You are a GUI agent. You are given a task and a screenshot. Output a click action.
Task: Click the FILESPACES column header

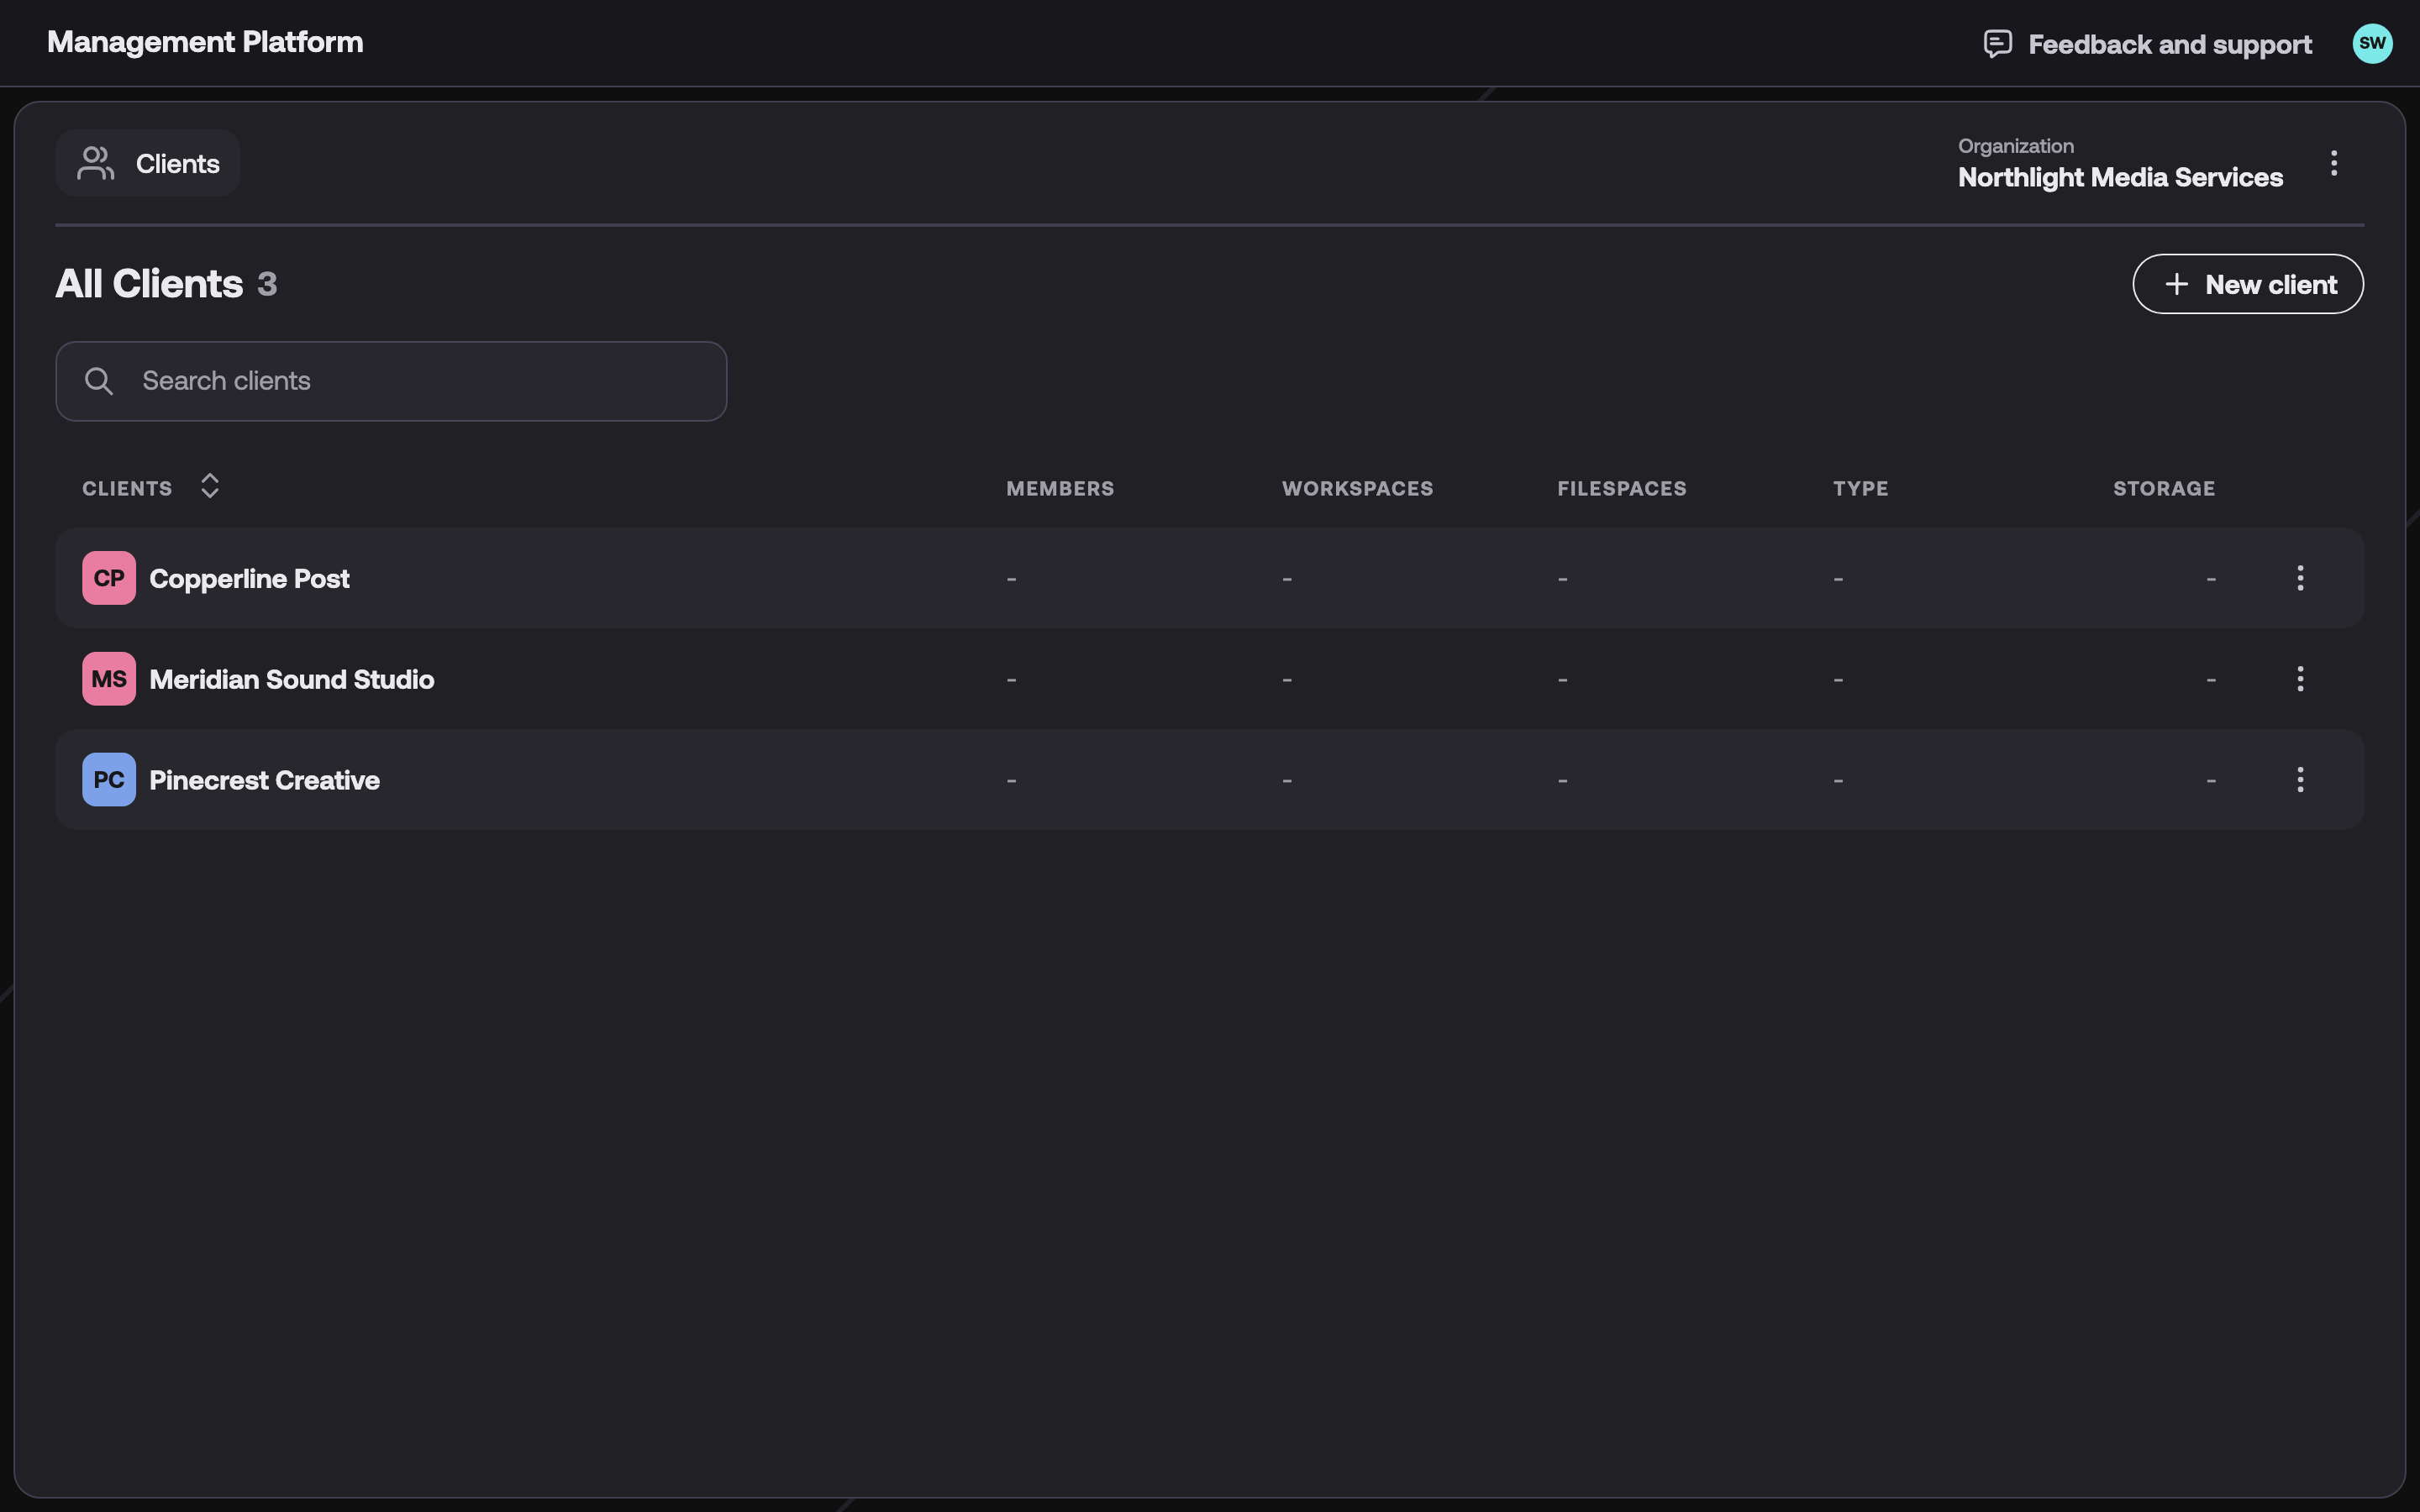pyautogui.click(x=1621, y=489)
